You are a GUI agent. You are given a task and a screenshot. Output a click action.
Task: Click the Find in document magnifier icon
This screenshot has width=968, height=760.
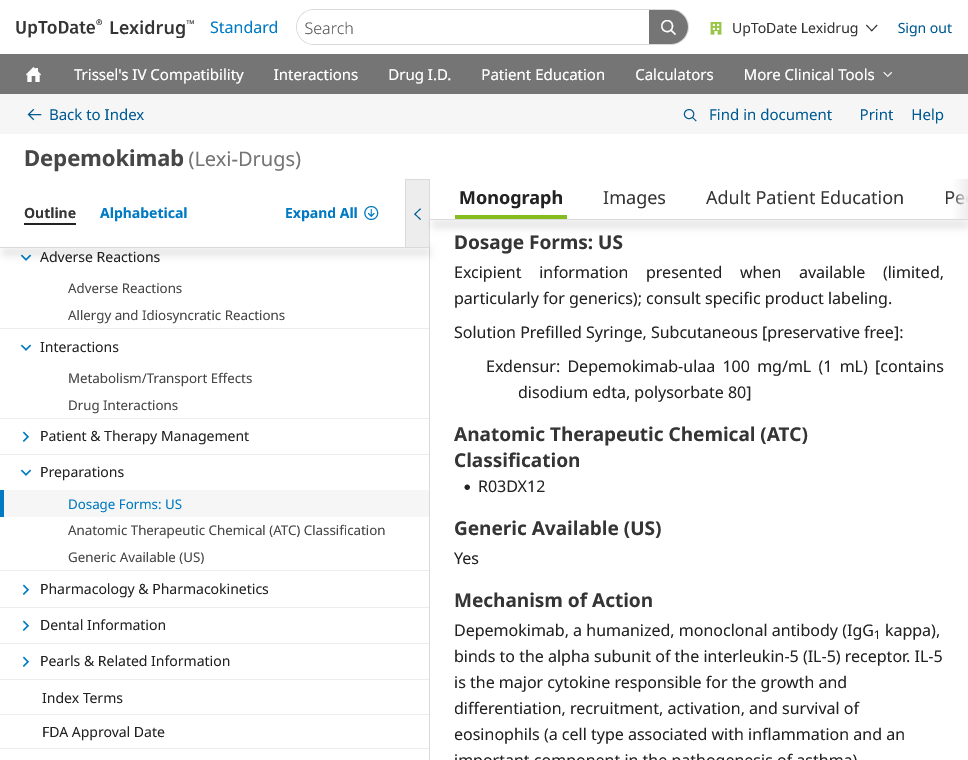689,115
